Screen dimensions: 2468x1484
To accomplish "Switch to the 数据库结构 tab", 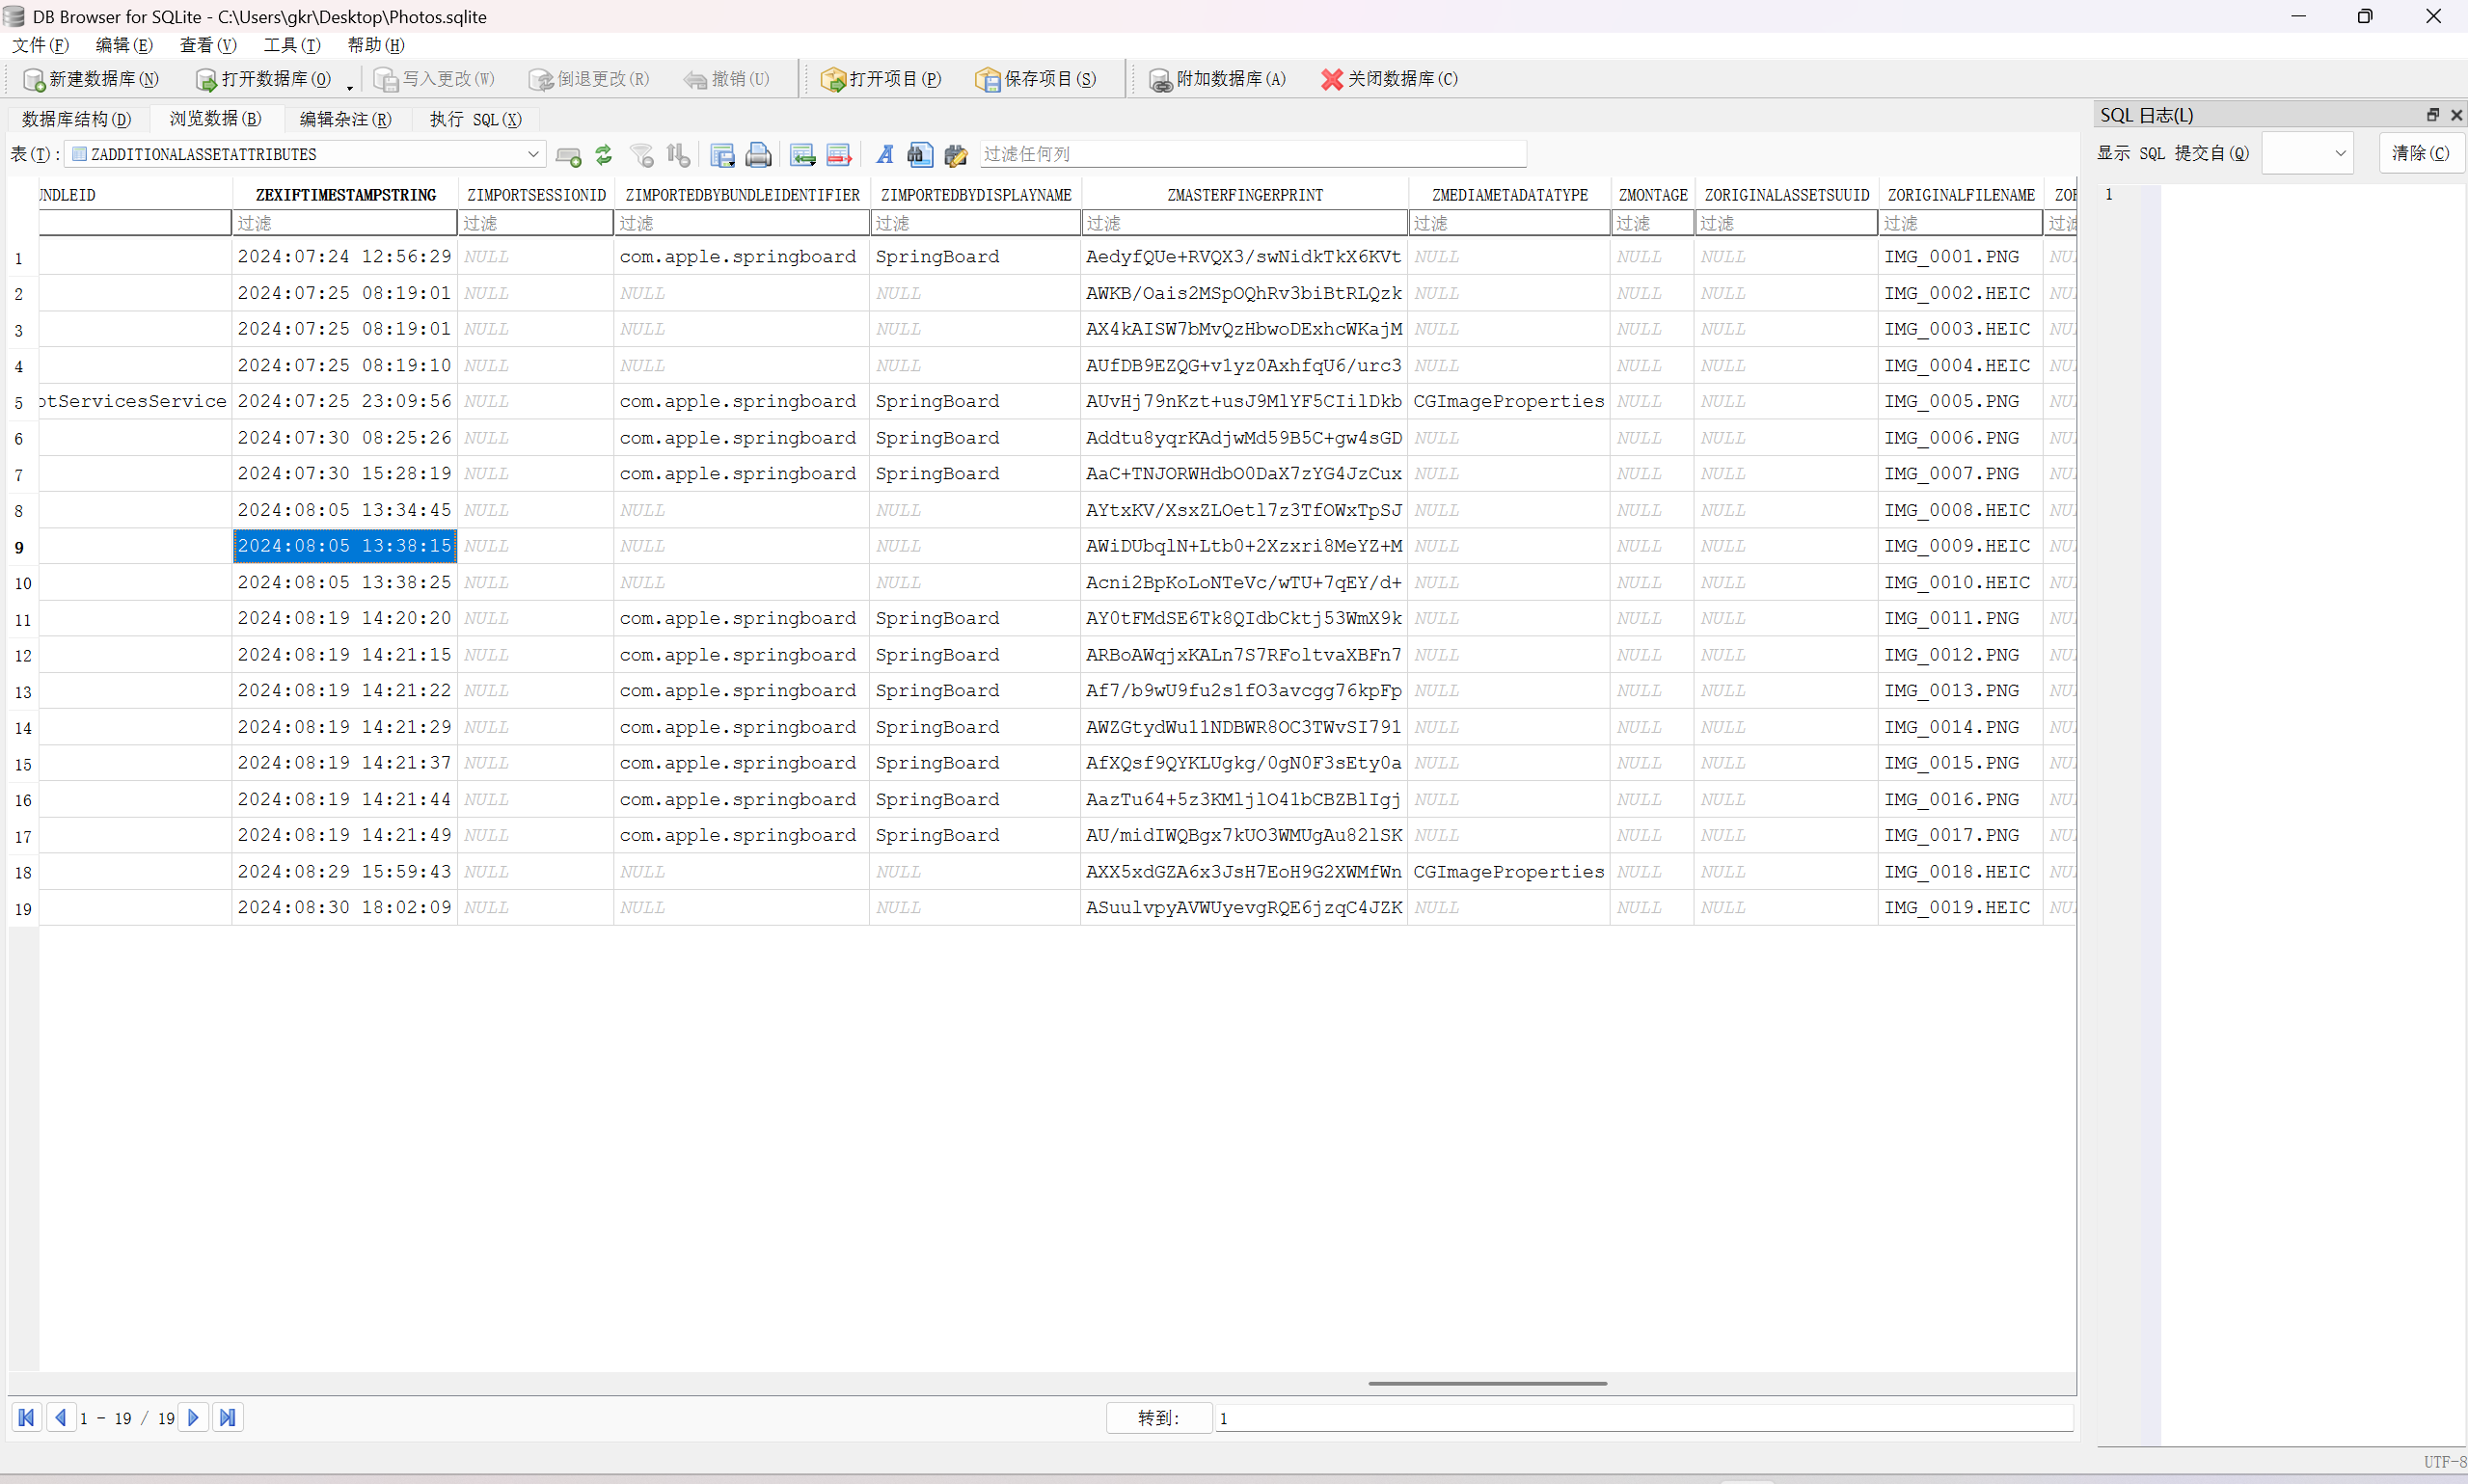I will point(77,119).
